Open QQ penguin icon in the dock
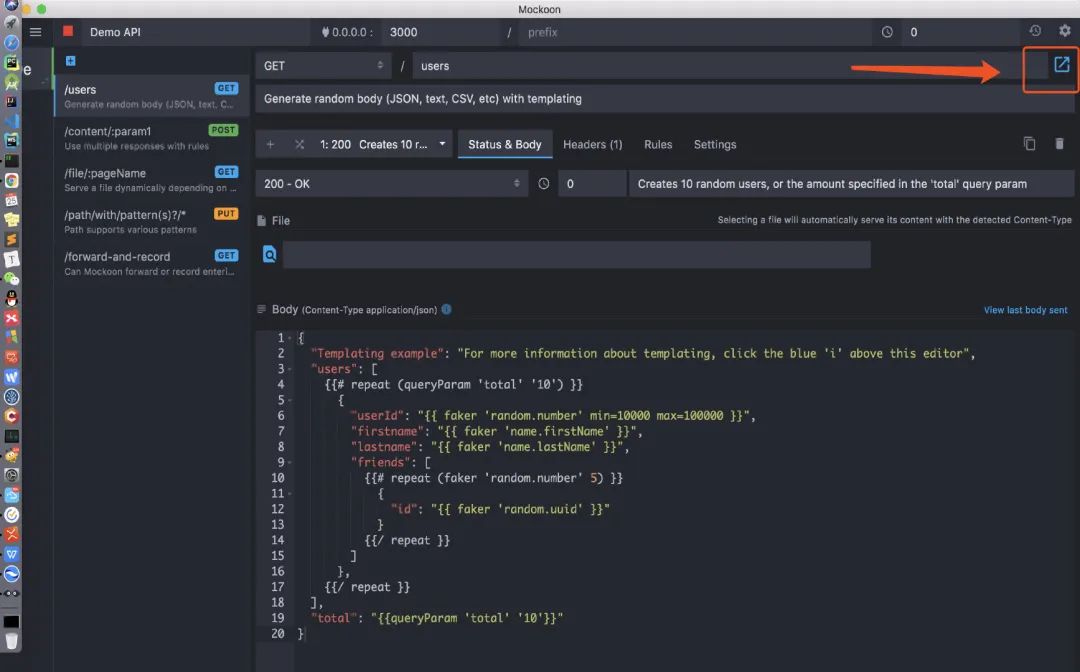This screenshot has width=1080, height=672. click(11, 298)
